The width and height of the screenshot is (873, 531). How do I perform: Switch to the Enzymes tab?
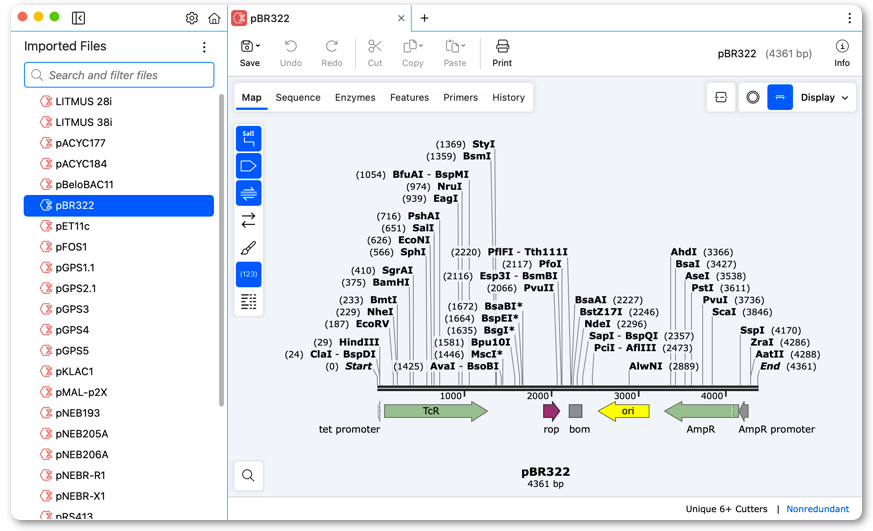(x=355, y=97)
